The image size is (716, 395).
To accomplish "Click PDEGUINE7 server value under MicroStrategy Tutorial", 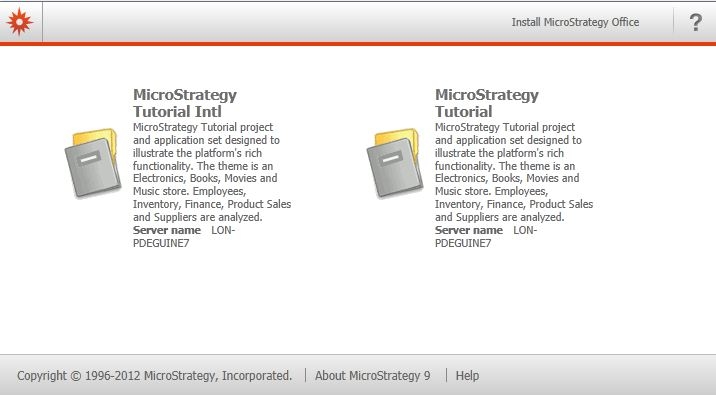I will click(463, 243).
